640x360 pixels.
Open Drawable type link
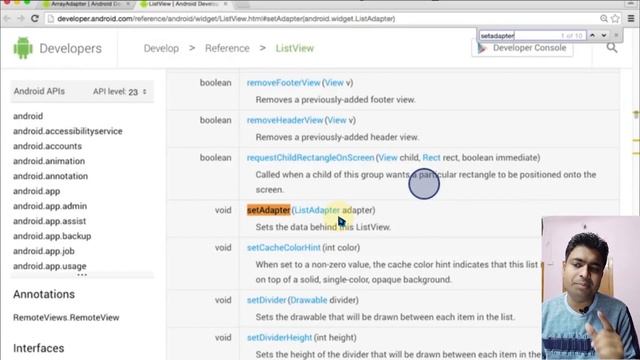[x=309, y=300]
